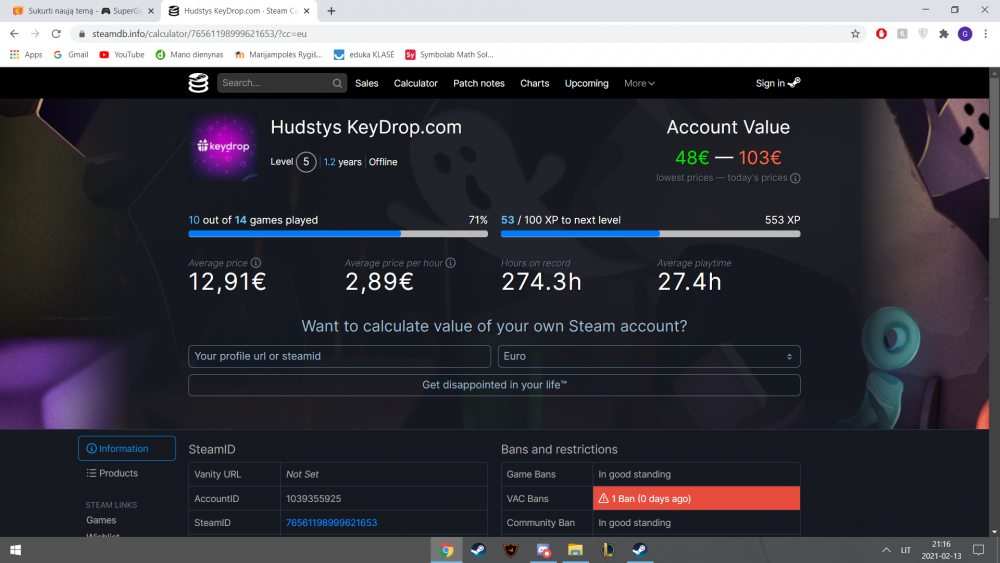Close the Hudstys KeyDrop.com tab
This screenshot has height=563, width=1000.
coord(307,11)
